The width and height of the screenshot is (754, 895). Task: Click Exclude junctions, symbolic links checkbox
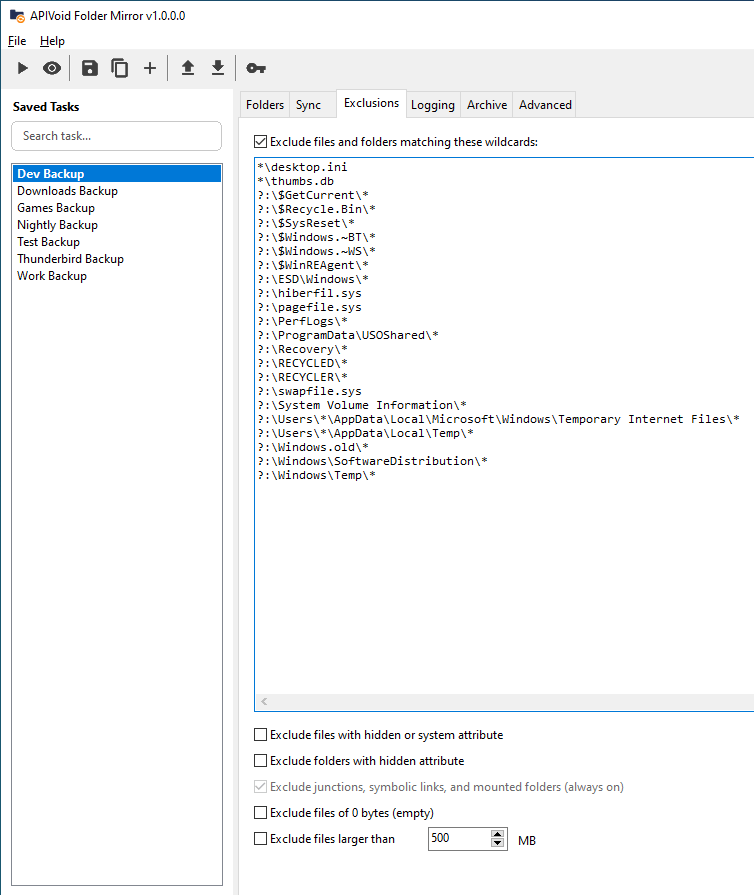260,787
